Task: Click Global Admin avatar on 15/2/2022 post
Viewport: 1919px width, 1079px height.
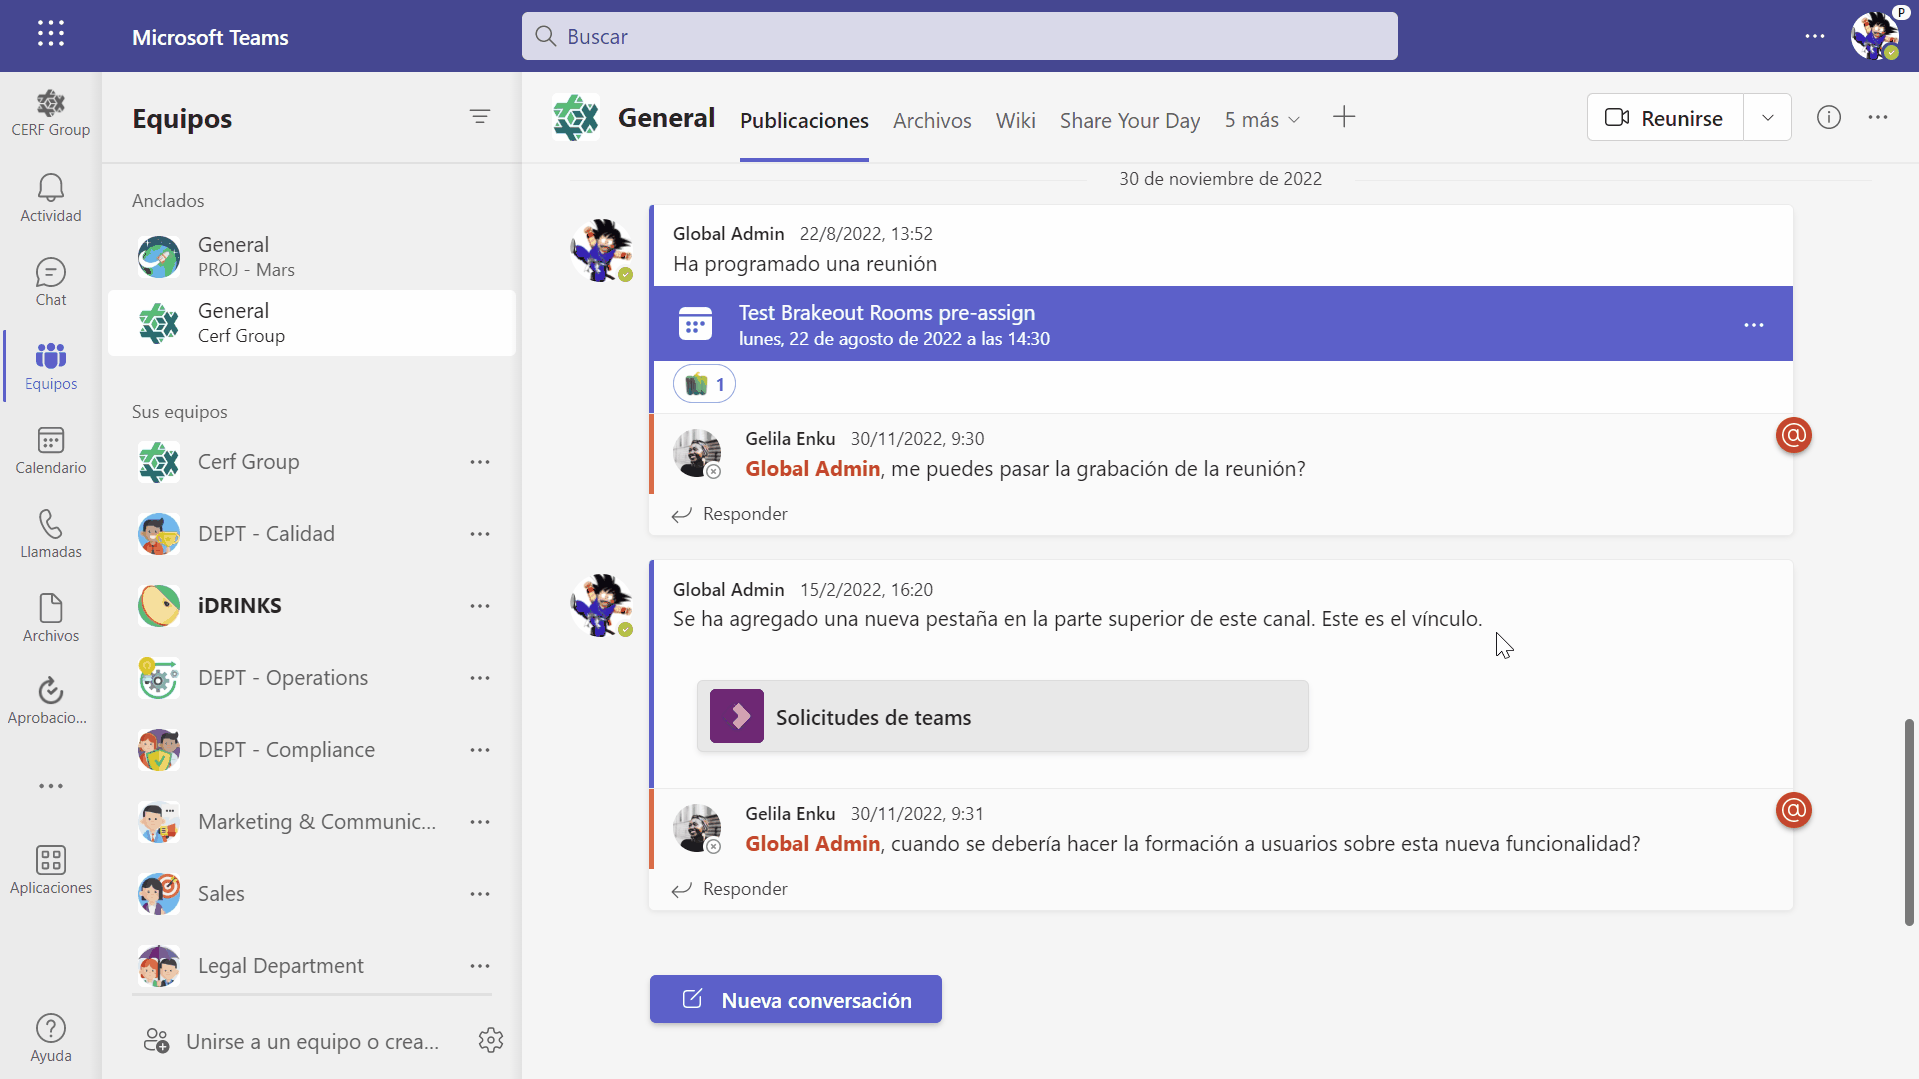Action: tap(601, 605)
